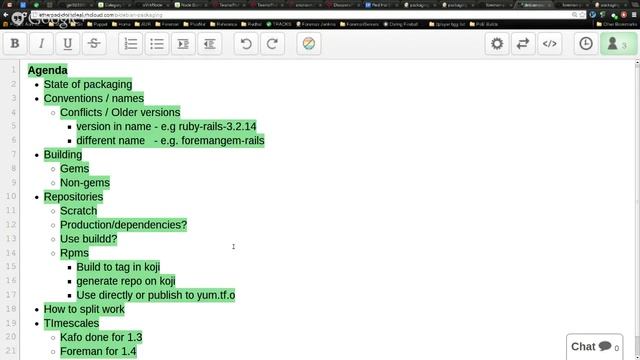Click the 'Building' bullet

[63, 155]
